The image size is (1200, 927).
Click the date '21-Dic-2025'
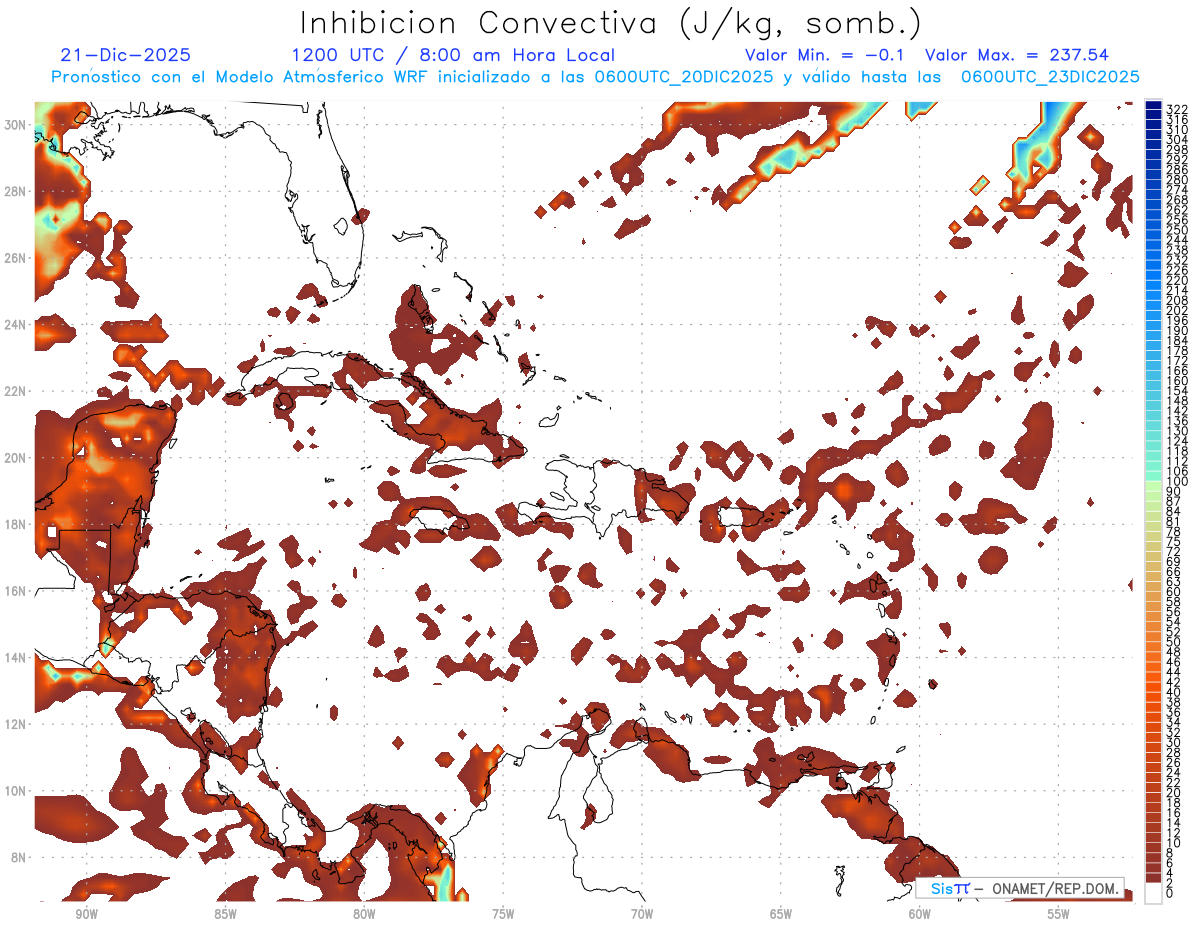point(126,55)
